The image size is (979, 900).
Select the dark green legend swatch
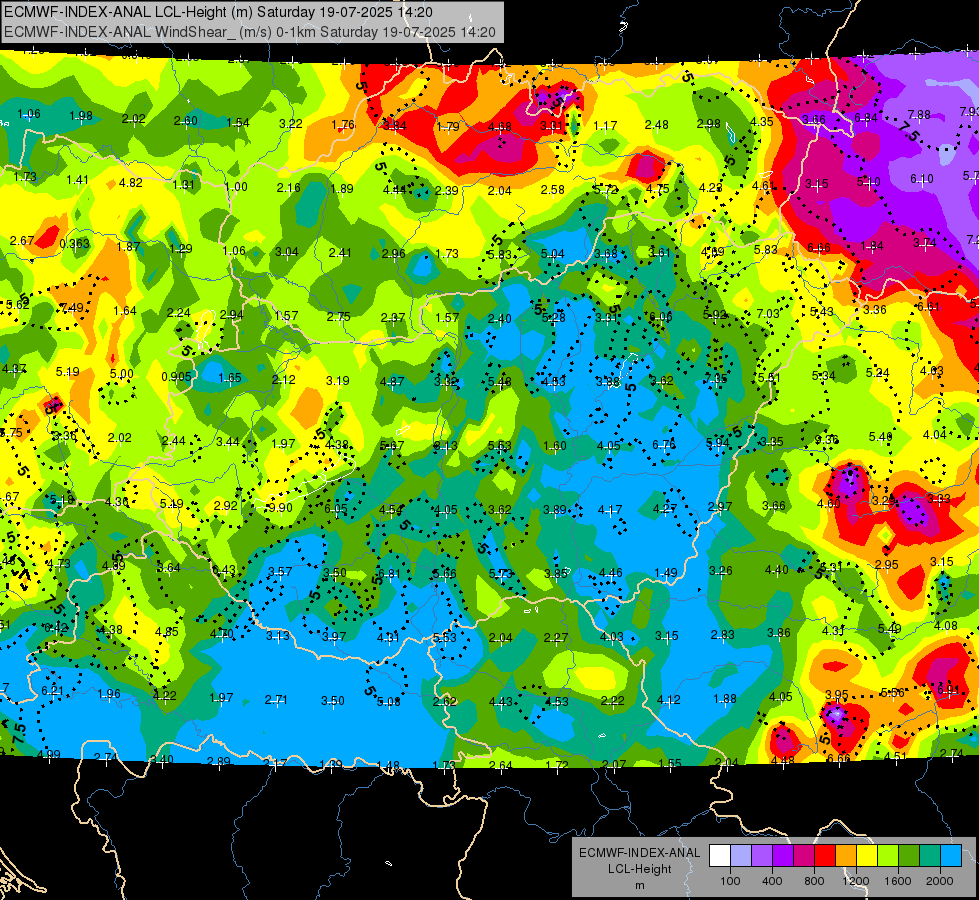tap(909, 856)
